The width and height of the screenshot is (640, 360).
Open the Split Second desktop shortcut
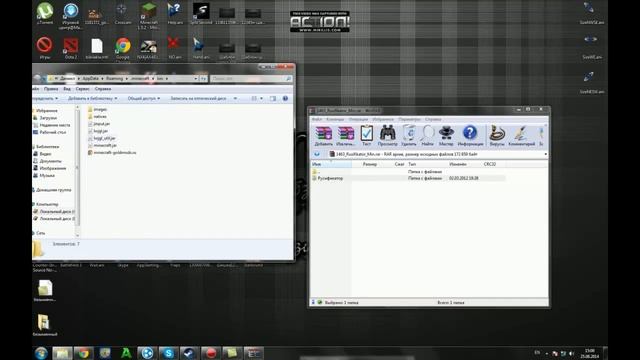(201, 13)
